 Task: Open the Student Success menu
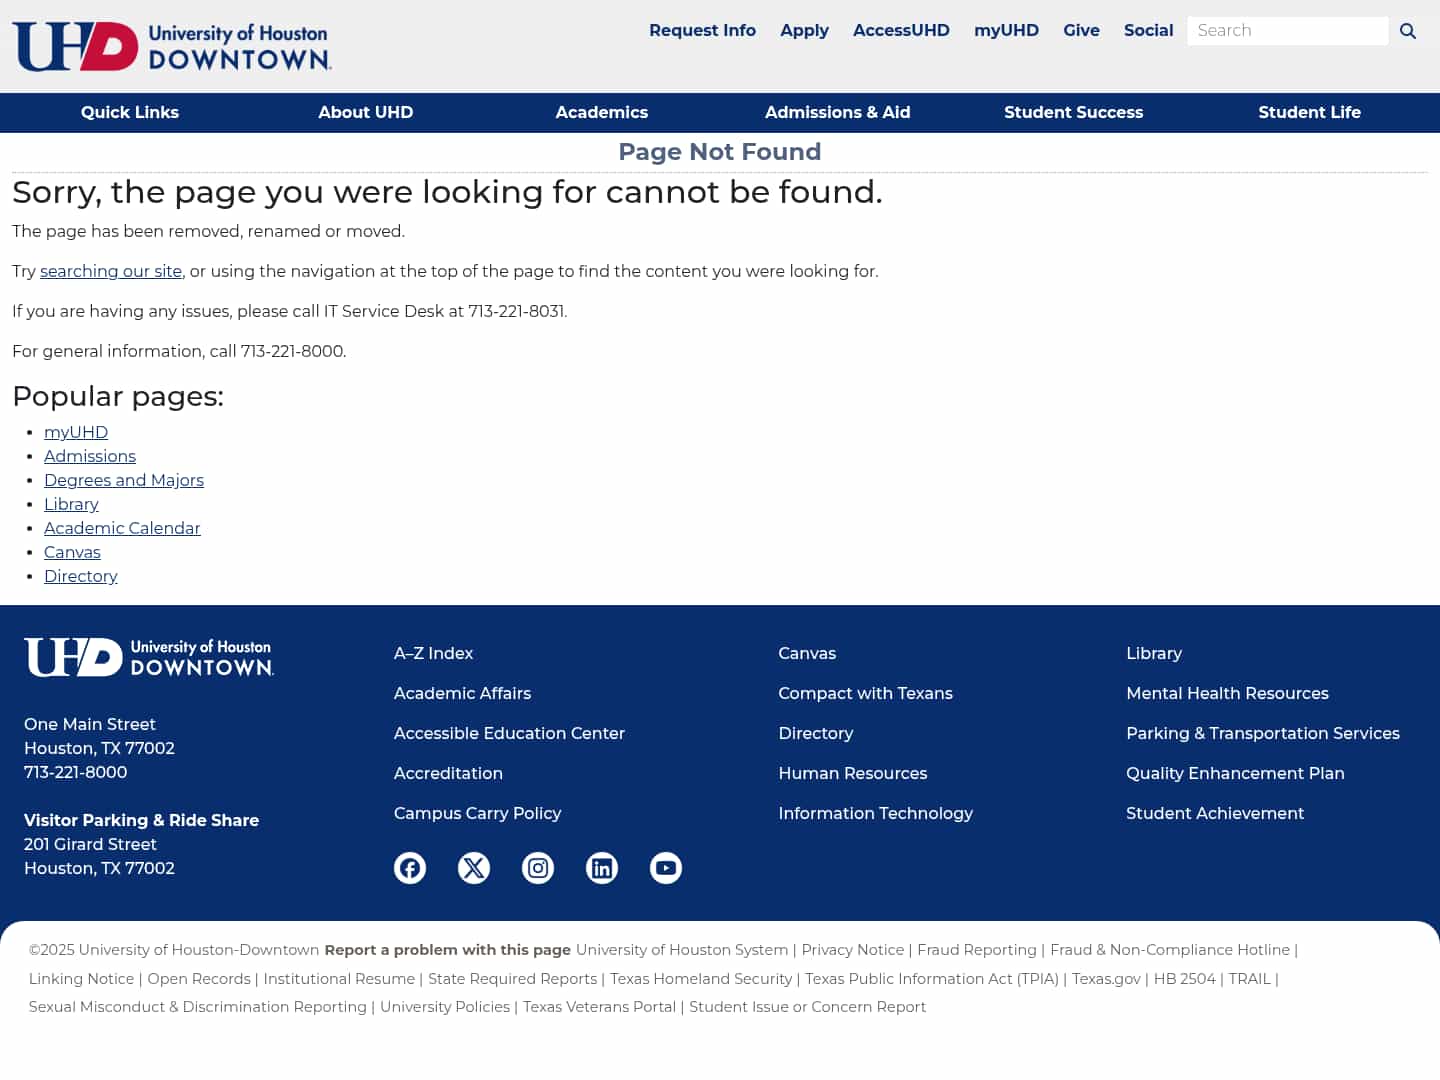pos(1074,113)
